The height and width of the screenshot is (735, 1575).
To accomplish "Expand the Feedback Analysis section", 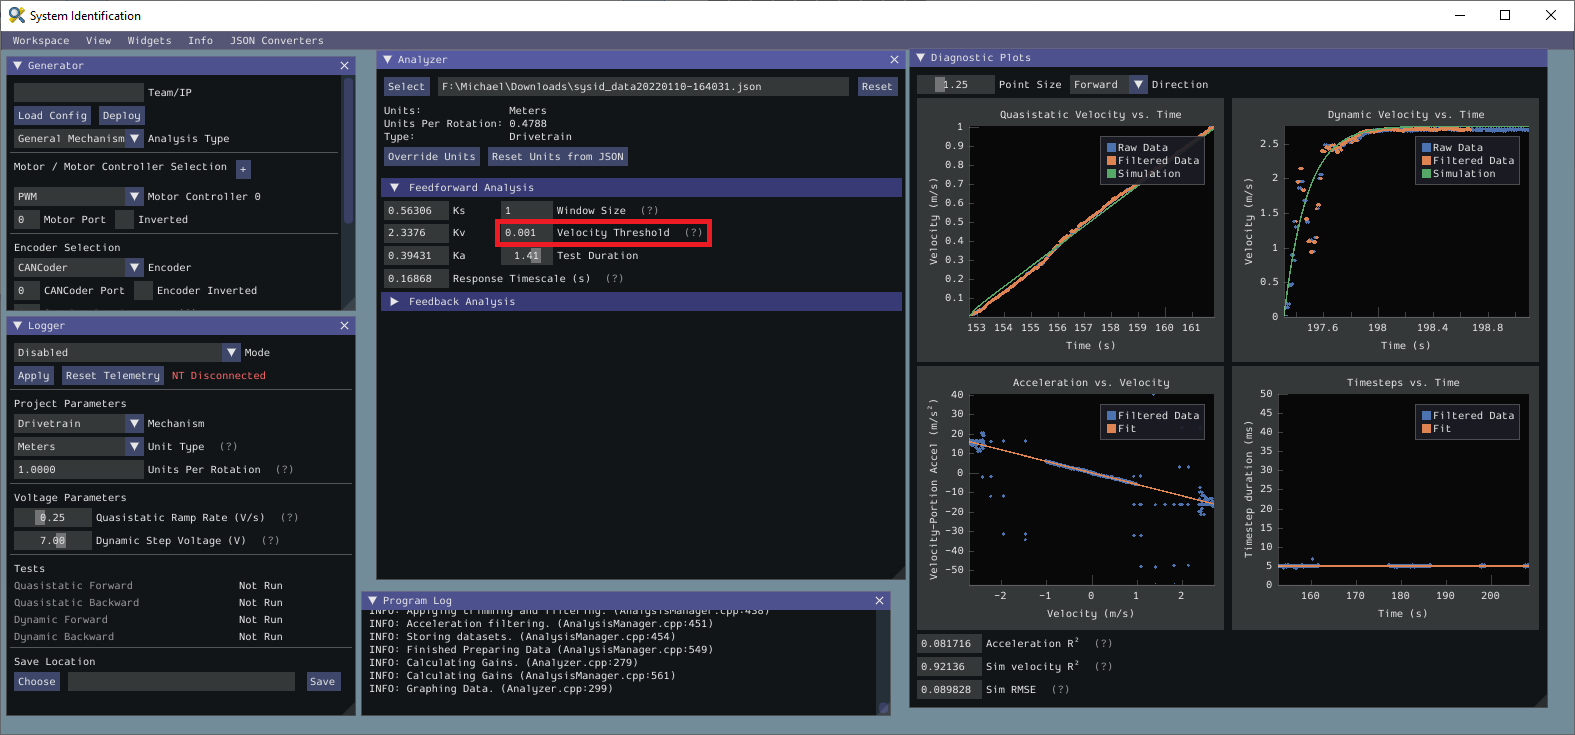I will [x=394, y=302].
